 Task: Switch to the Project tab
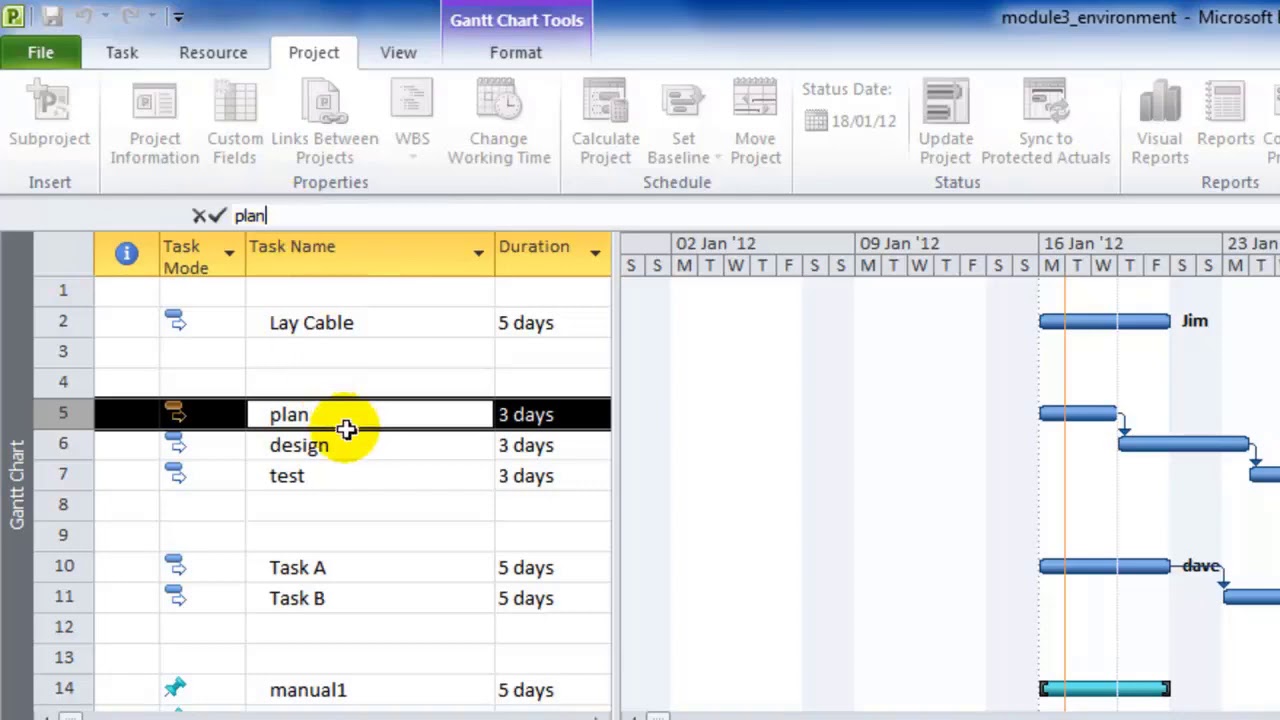point(314,53)
